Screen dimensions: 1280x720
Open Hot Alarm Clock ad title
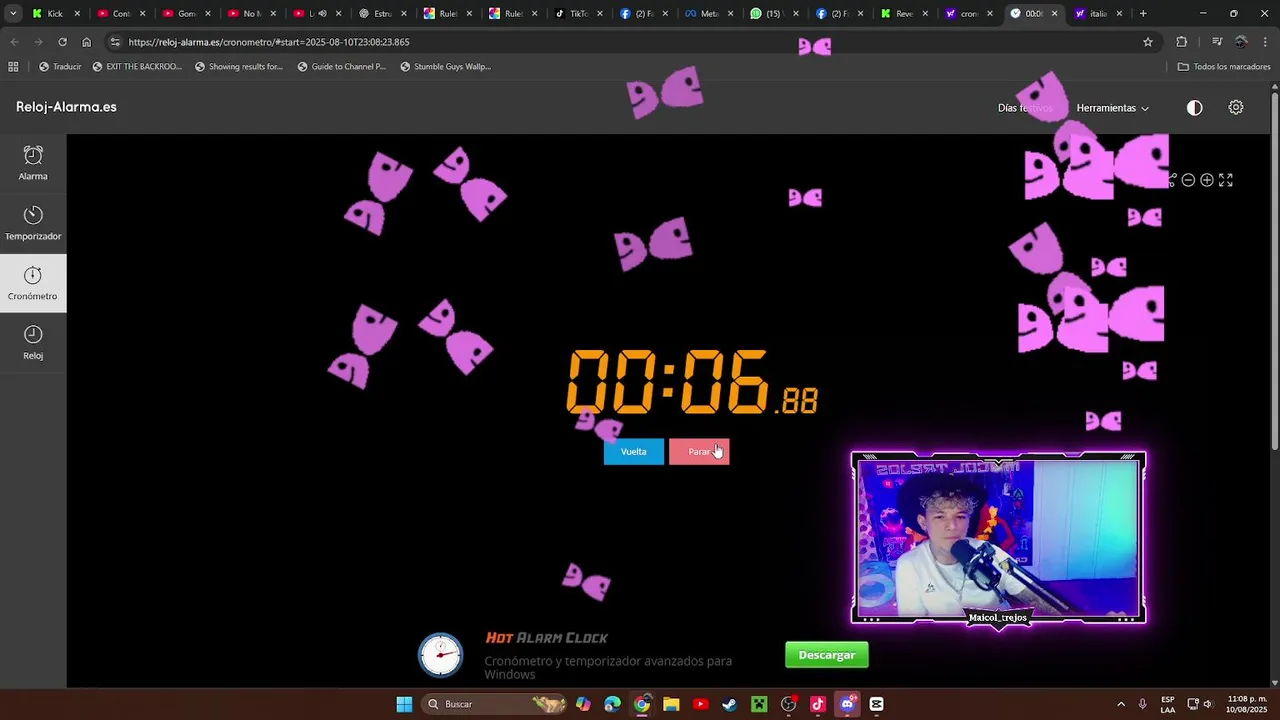(547, 638)
